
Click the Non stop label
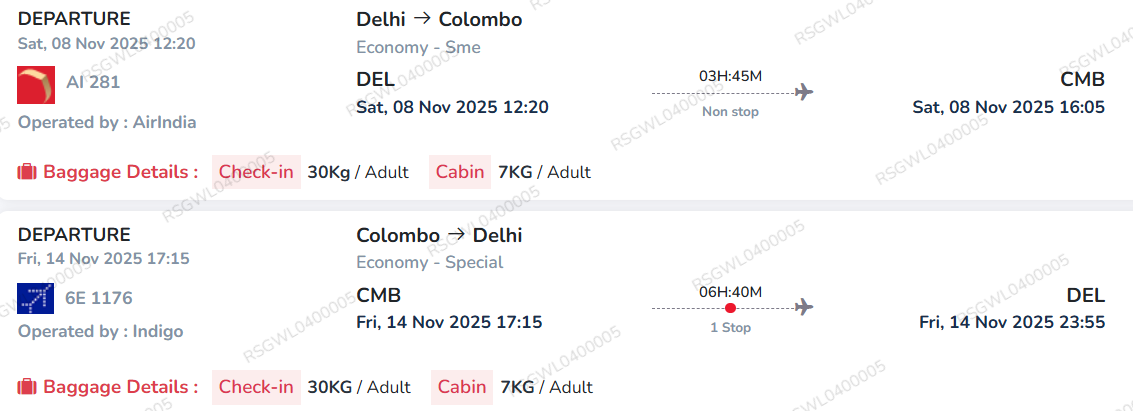730,112
